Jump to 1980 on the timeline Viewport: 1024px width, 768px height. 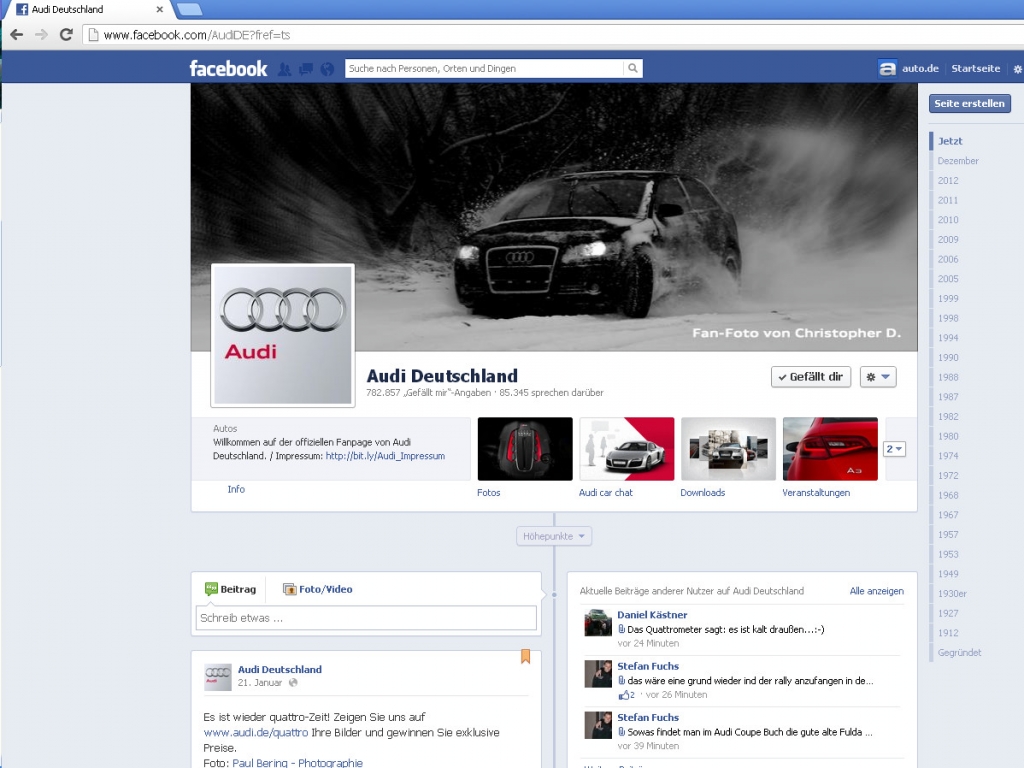(948, 436)
